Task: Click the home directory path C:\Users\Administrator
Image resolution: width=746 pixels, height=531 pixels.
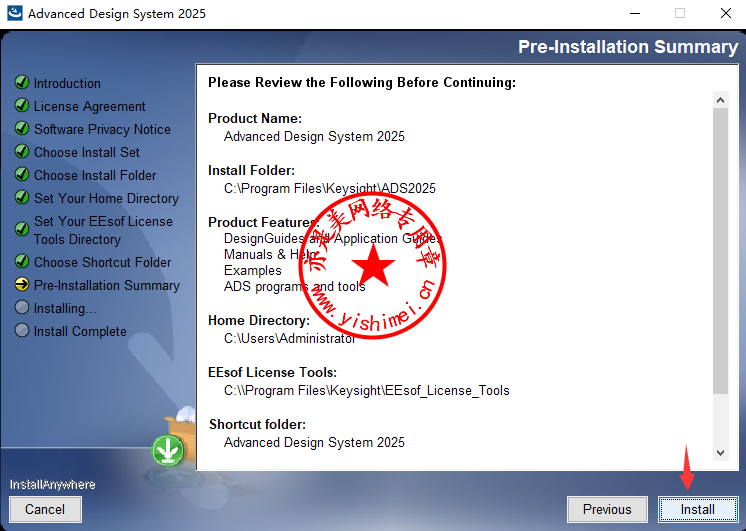Action: coord(290,338)
